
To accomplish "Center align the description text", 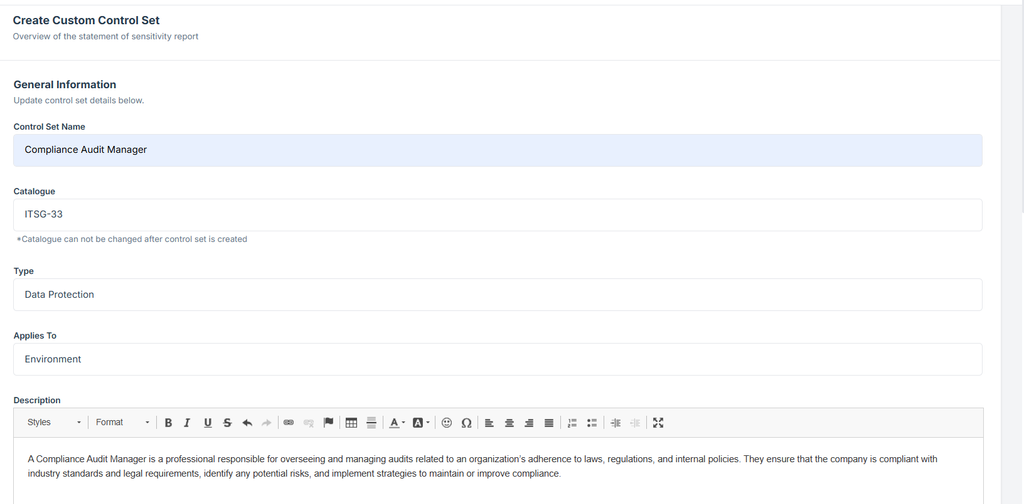I will [509, 423].
